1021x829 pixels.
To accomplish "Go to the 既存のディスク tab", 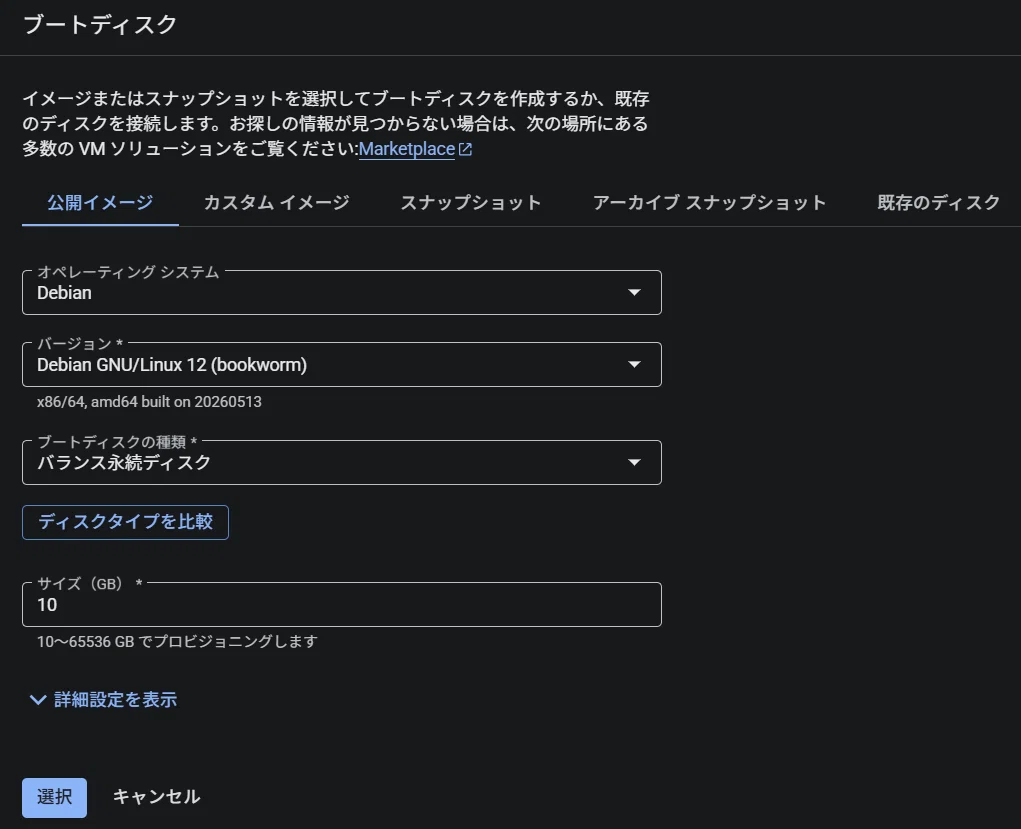I will [x=938, y=203].
